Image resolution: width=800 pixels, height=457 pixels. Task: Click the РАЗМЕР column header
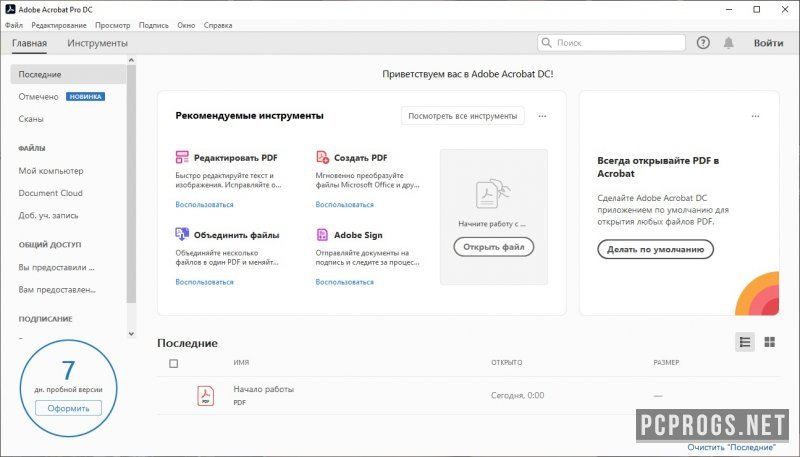tap(666, 363)
